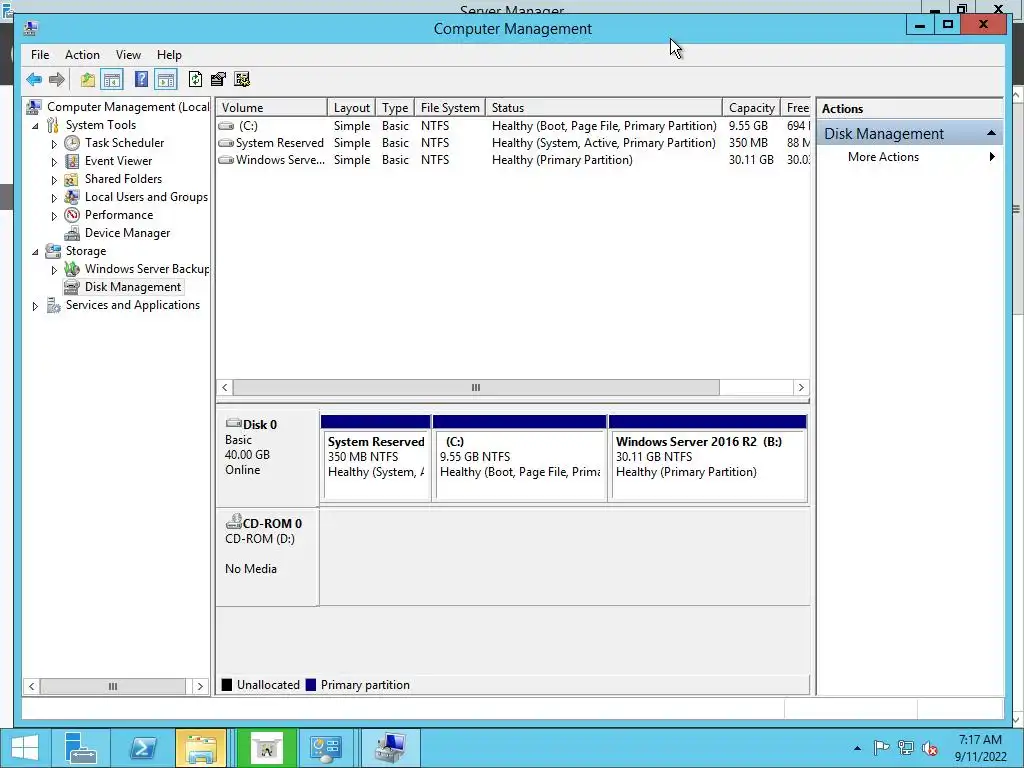Open the Action menu
Image resolution: width=1024 pixels, height=768 pixels.
(x=82, y=55)
